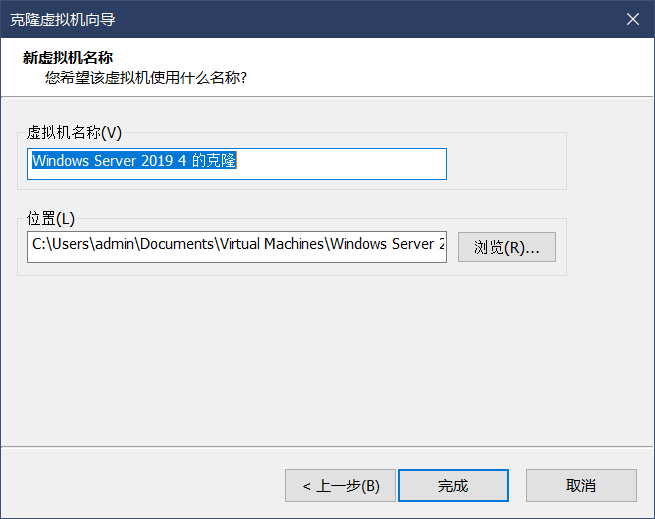This screenshot has height=519, width=655.
Task: Cancel the wizard with 取消 button
Action: pyautogui.click(x=581, y=486)
